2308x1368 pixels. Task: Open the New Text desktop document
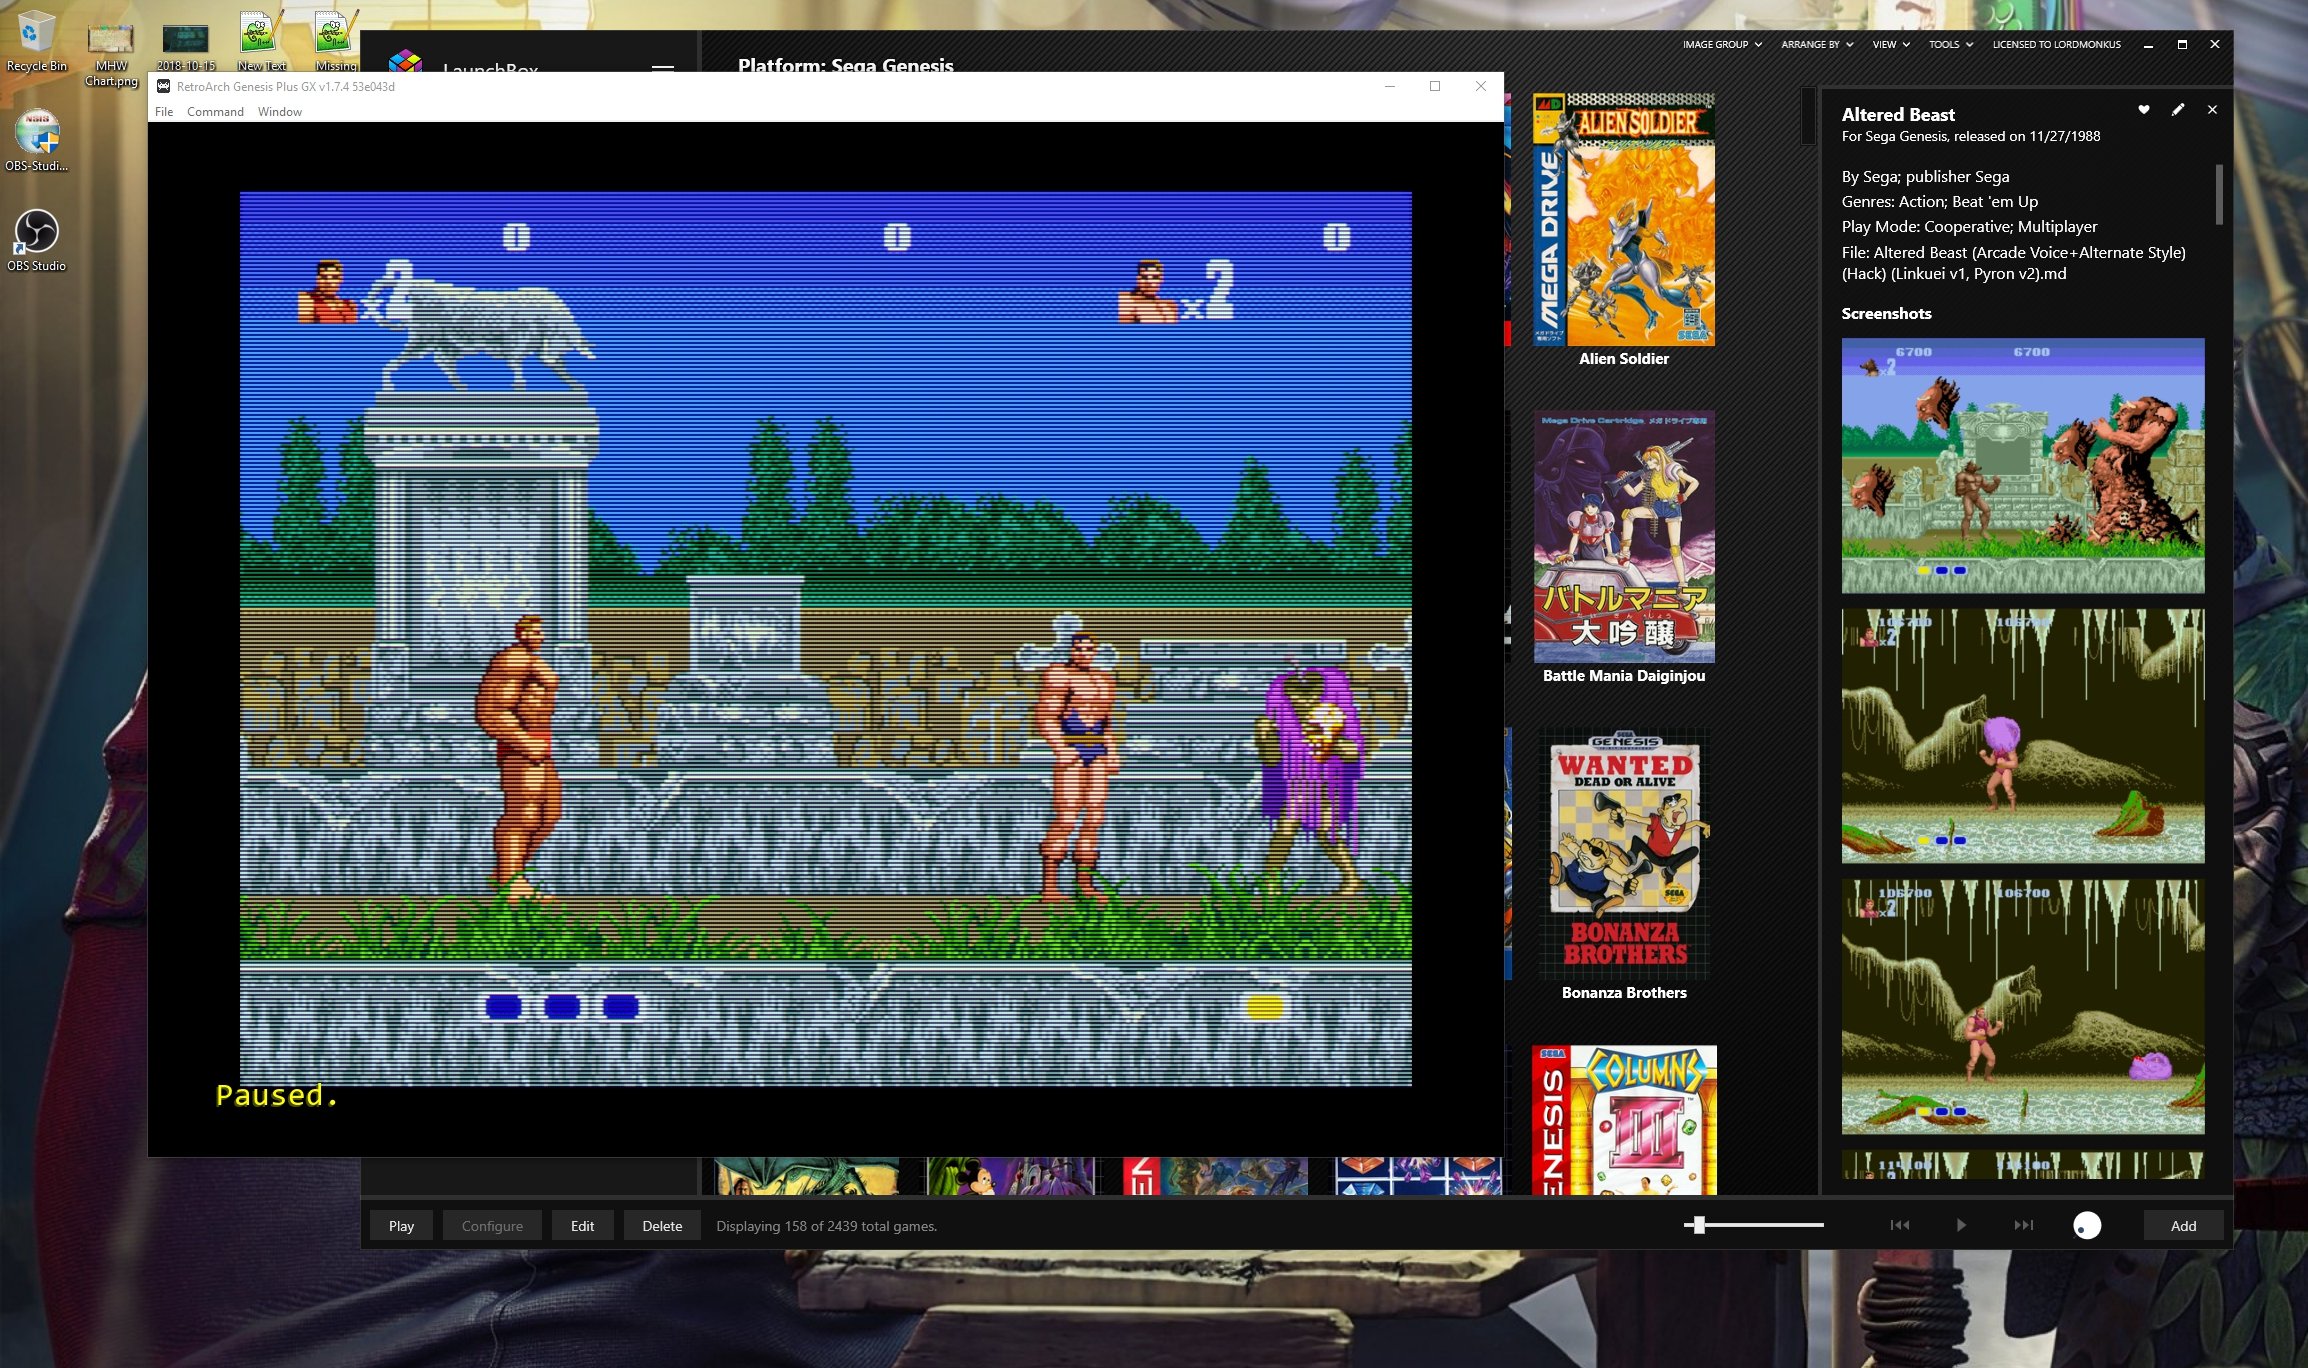[x=261, y=40]
